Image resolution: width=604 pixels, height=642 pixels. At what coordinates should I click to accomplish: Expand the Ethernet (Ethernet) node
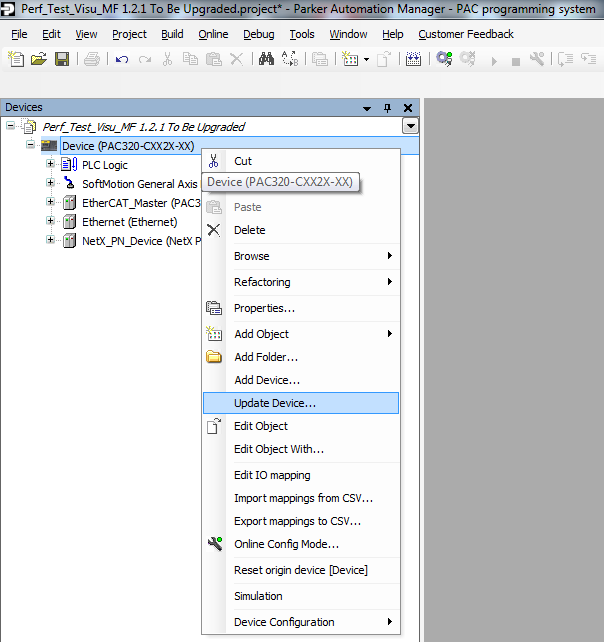point(50,220)
